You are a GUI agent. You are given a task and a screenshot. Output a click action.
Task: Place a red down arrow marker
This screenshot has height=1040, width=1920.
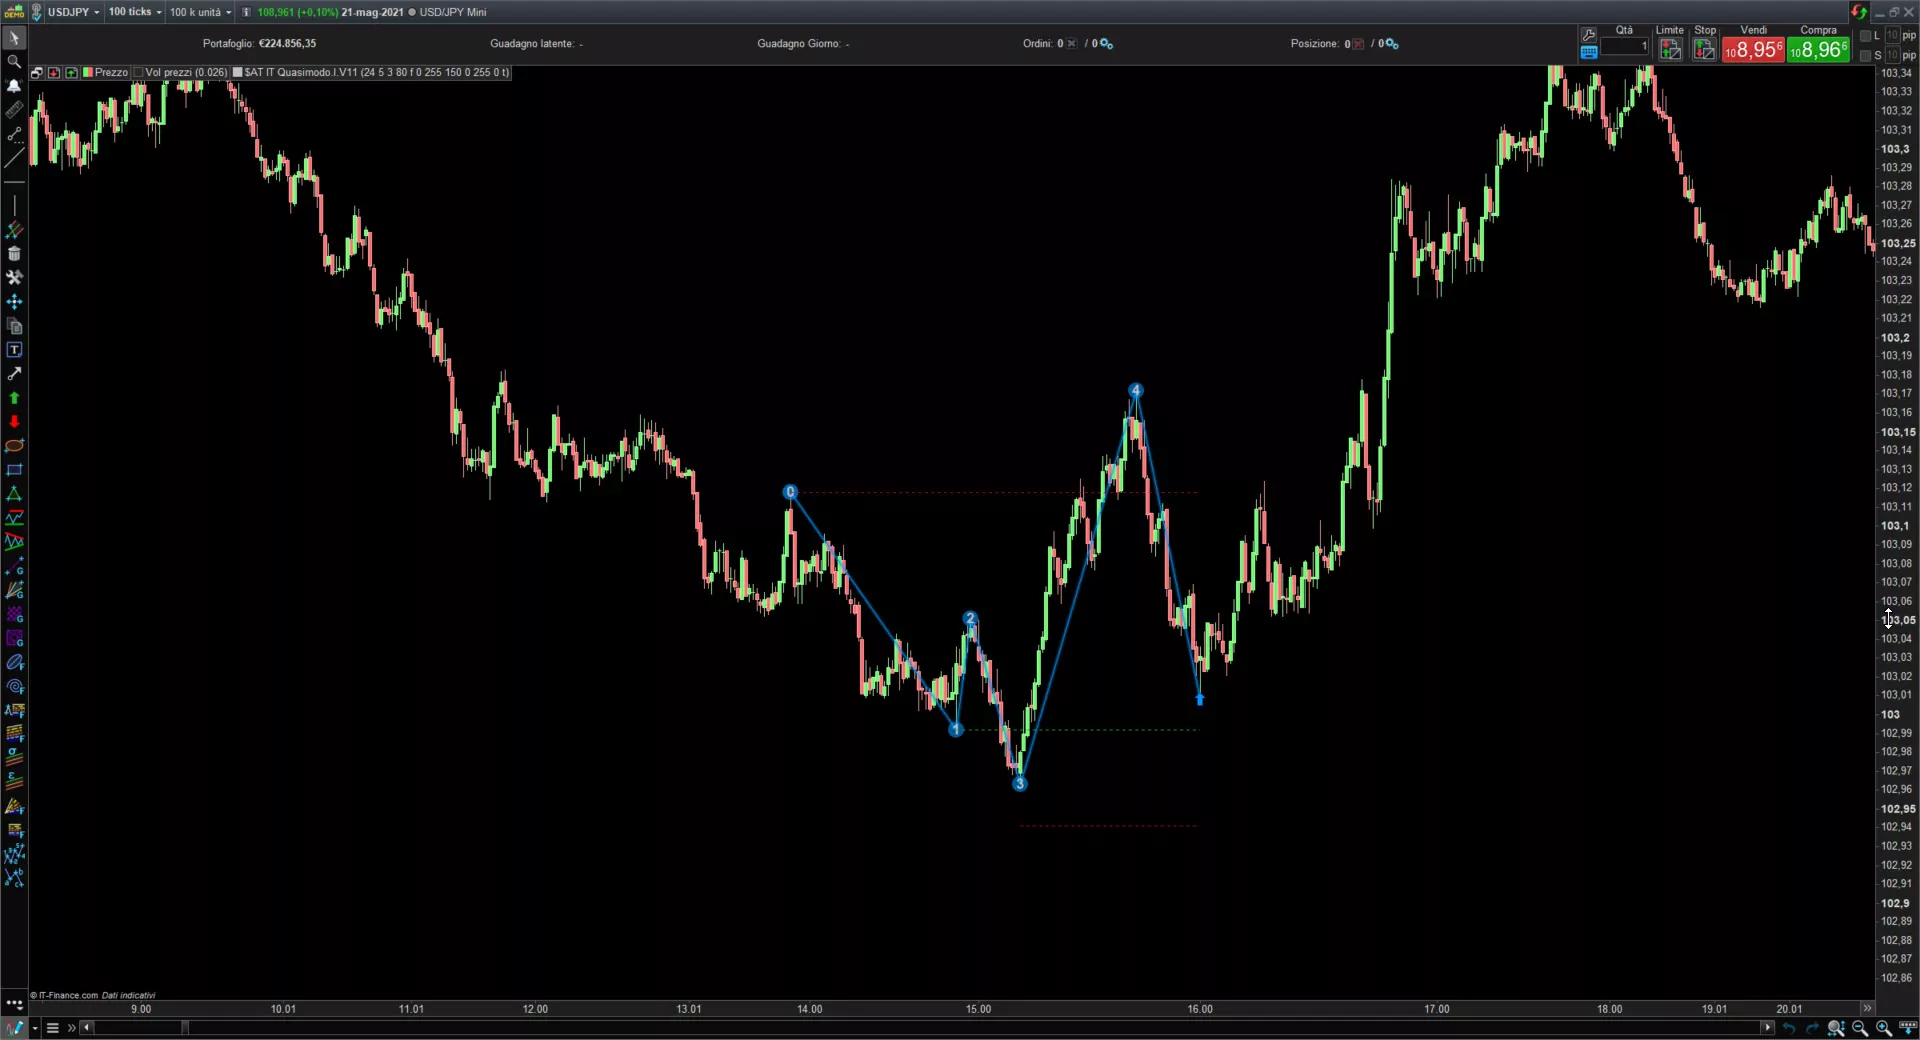coord(14,422)
